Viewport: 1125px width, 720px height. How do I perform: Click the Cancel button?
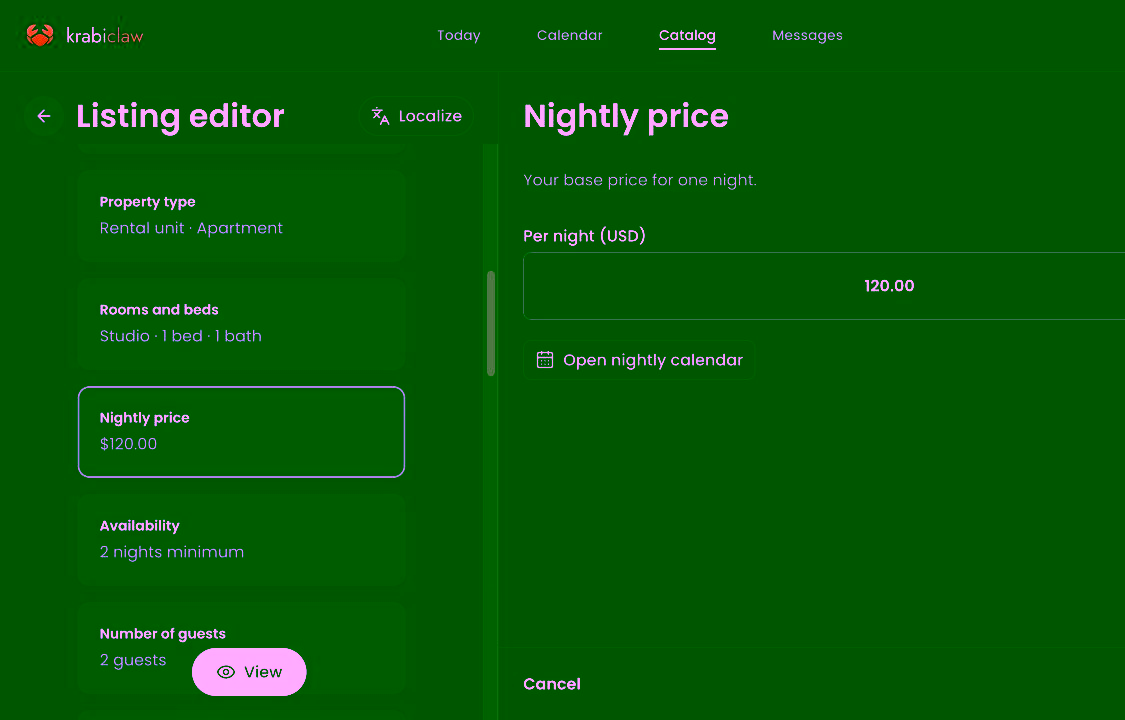pos(552,684)
